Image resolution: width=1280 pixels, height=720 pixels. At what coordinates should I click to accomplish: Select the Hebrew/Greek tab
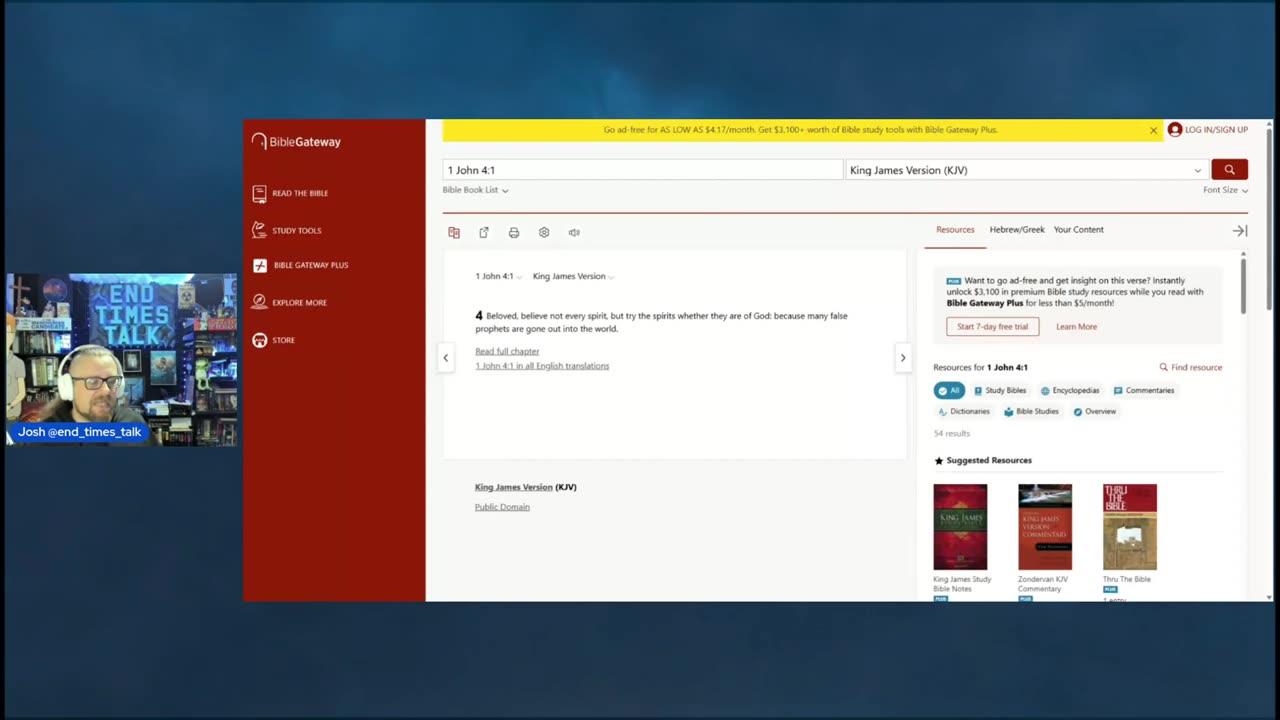click(x=1017, y=230)
